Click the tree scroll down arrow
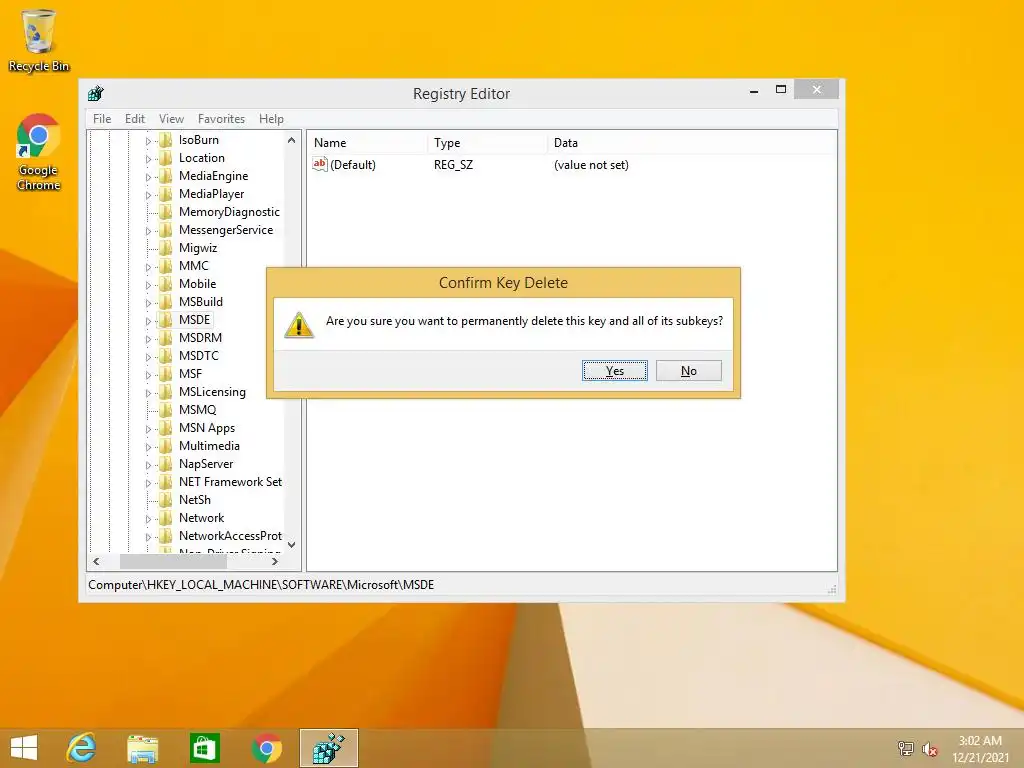The height and width of the screenshot is (768, 1024). click(291, 545)
